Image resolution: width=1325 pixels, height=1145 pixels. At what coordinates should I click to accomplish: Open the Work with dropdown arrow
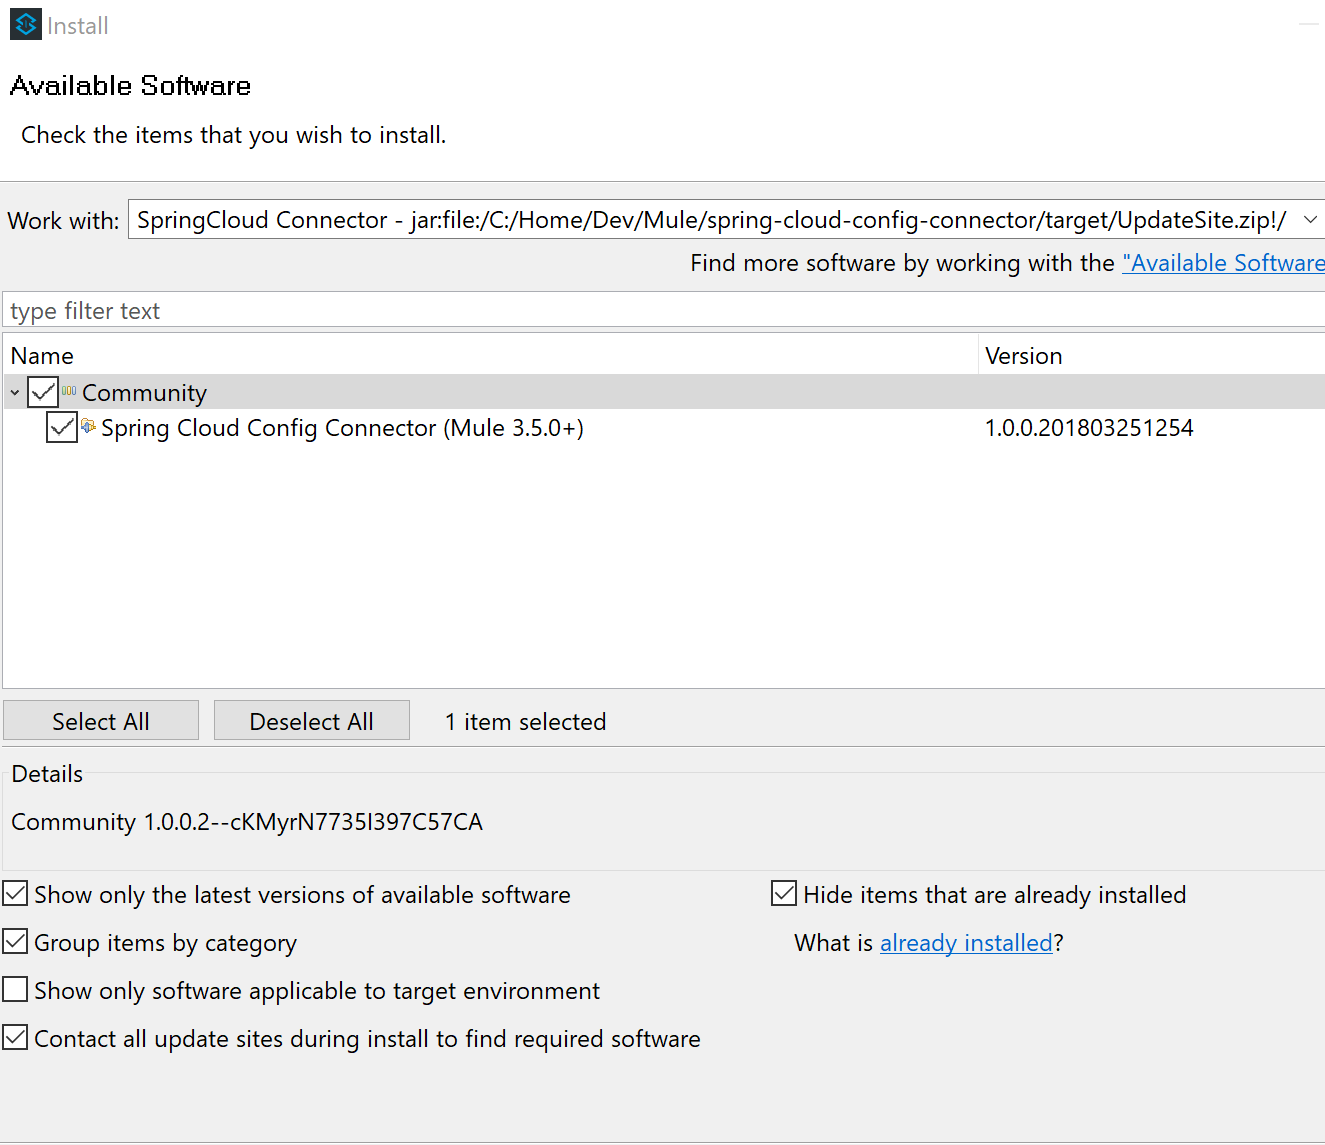coord(1310,220)
